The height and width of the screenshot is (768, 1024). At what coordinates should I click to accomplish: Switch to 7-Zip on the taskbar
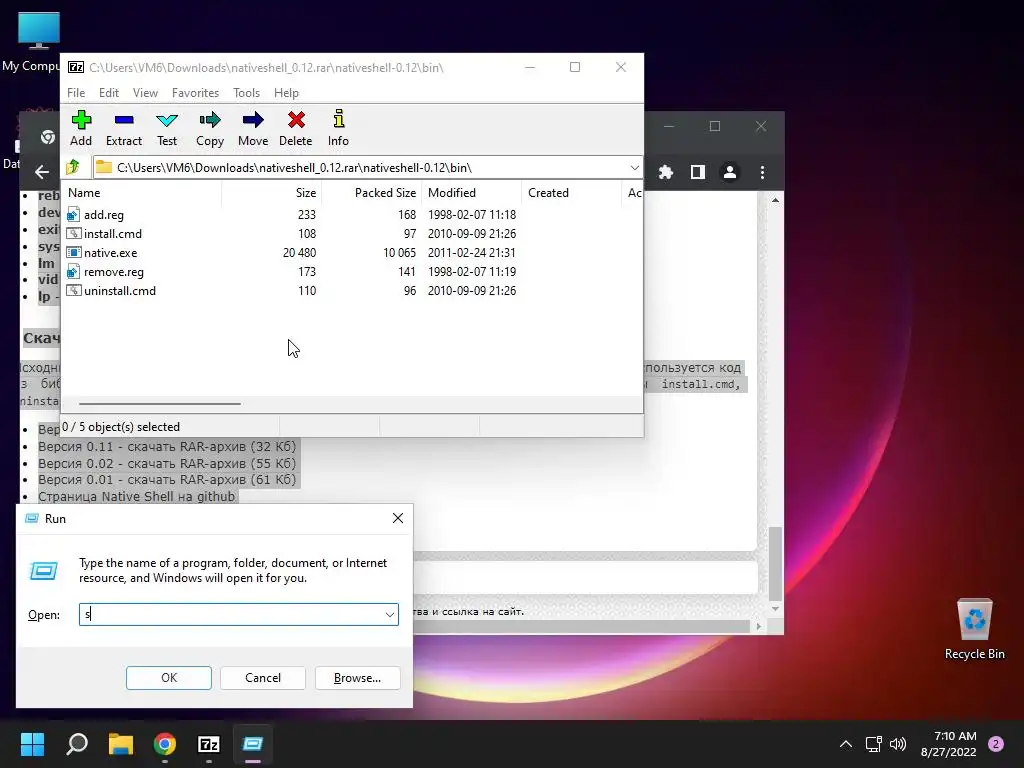(x=208, y=744)
